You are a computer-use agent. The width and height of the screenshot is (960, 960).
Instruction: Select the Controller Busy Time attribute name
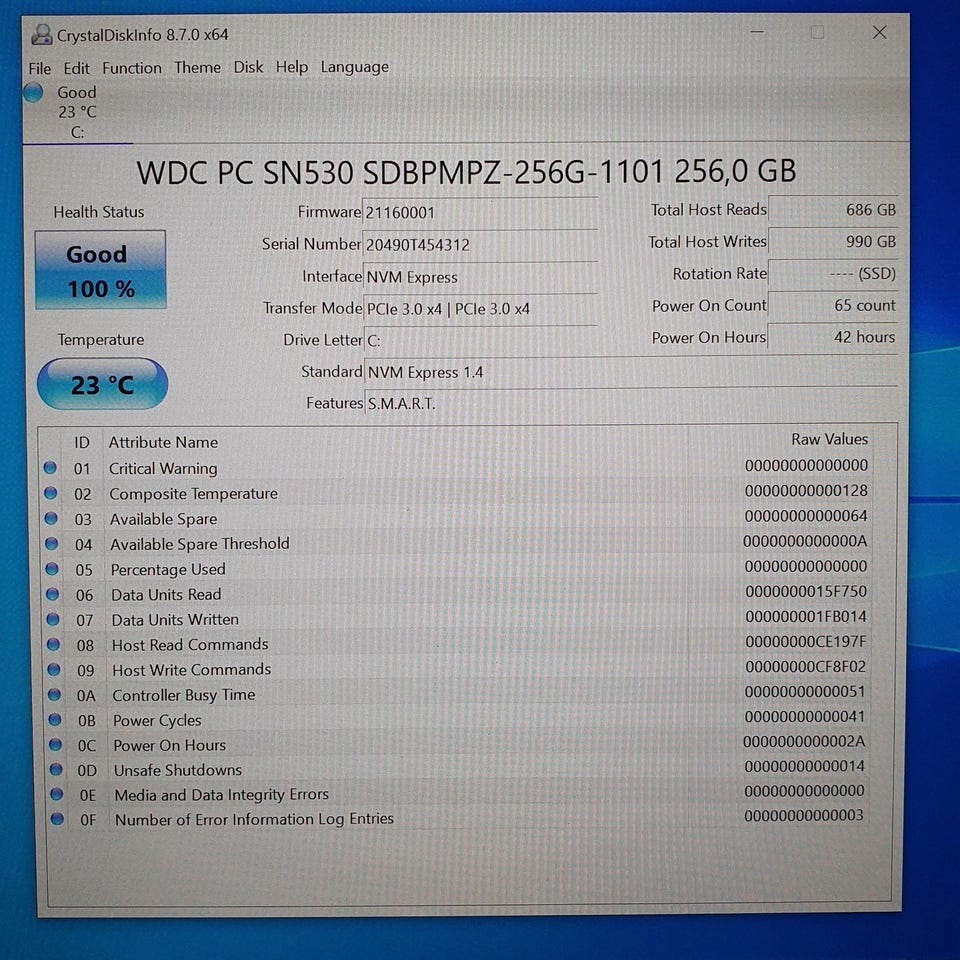(x=184, y=695)
